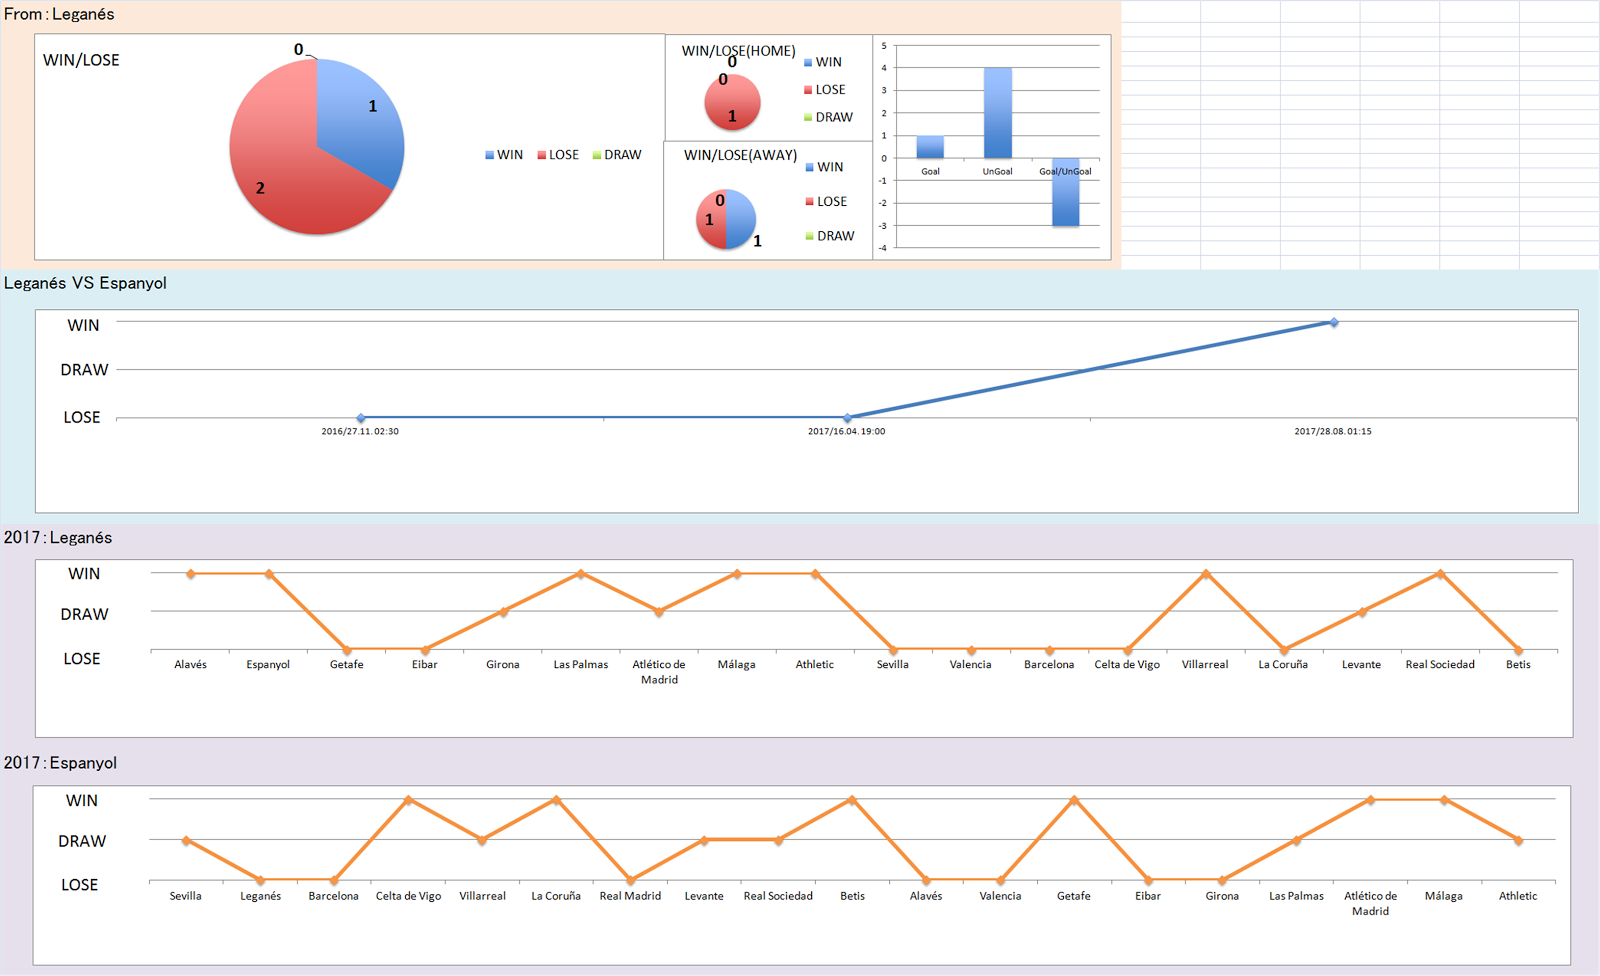Select the Las Palmas marker in 2017 Leganés chart
Image resolution: width=1600 pixels, height=976 pixels.
(x=581, y=574)
